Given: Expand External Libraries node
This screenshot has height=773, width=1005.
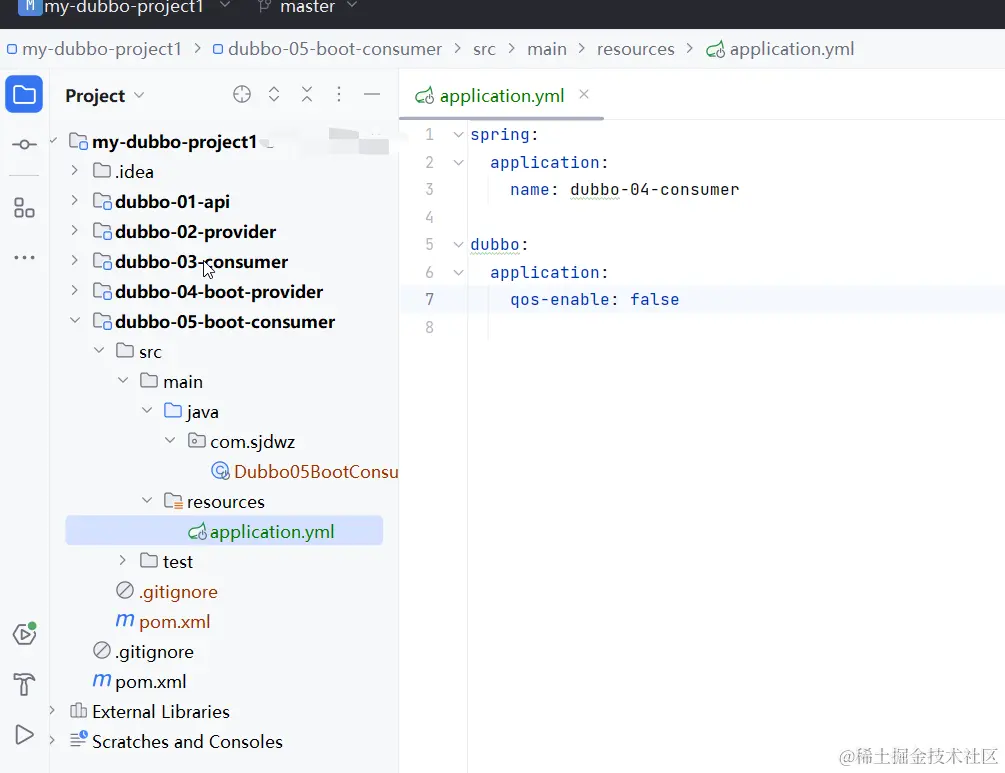Looking at the screenshot, I should click(x=52, y=711).
